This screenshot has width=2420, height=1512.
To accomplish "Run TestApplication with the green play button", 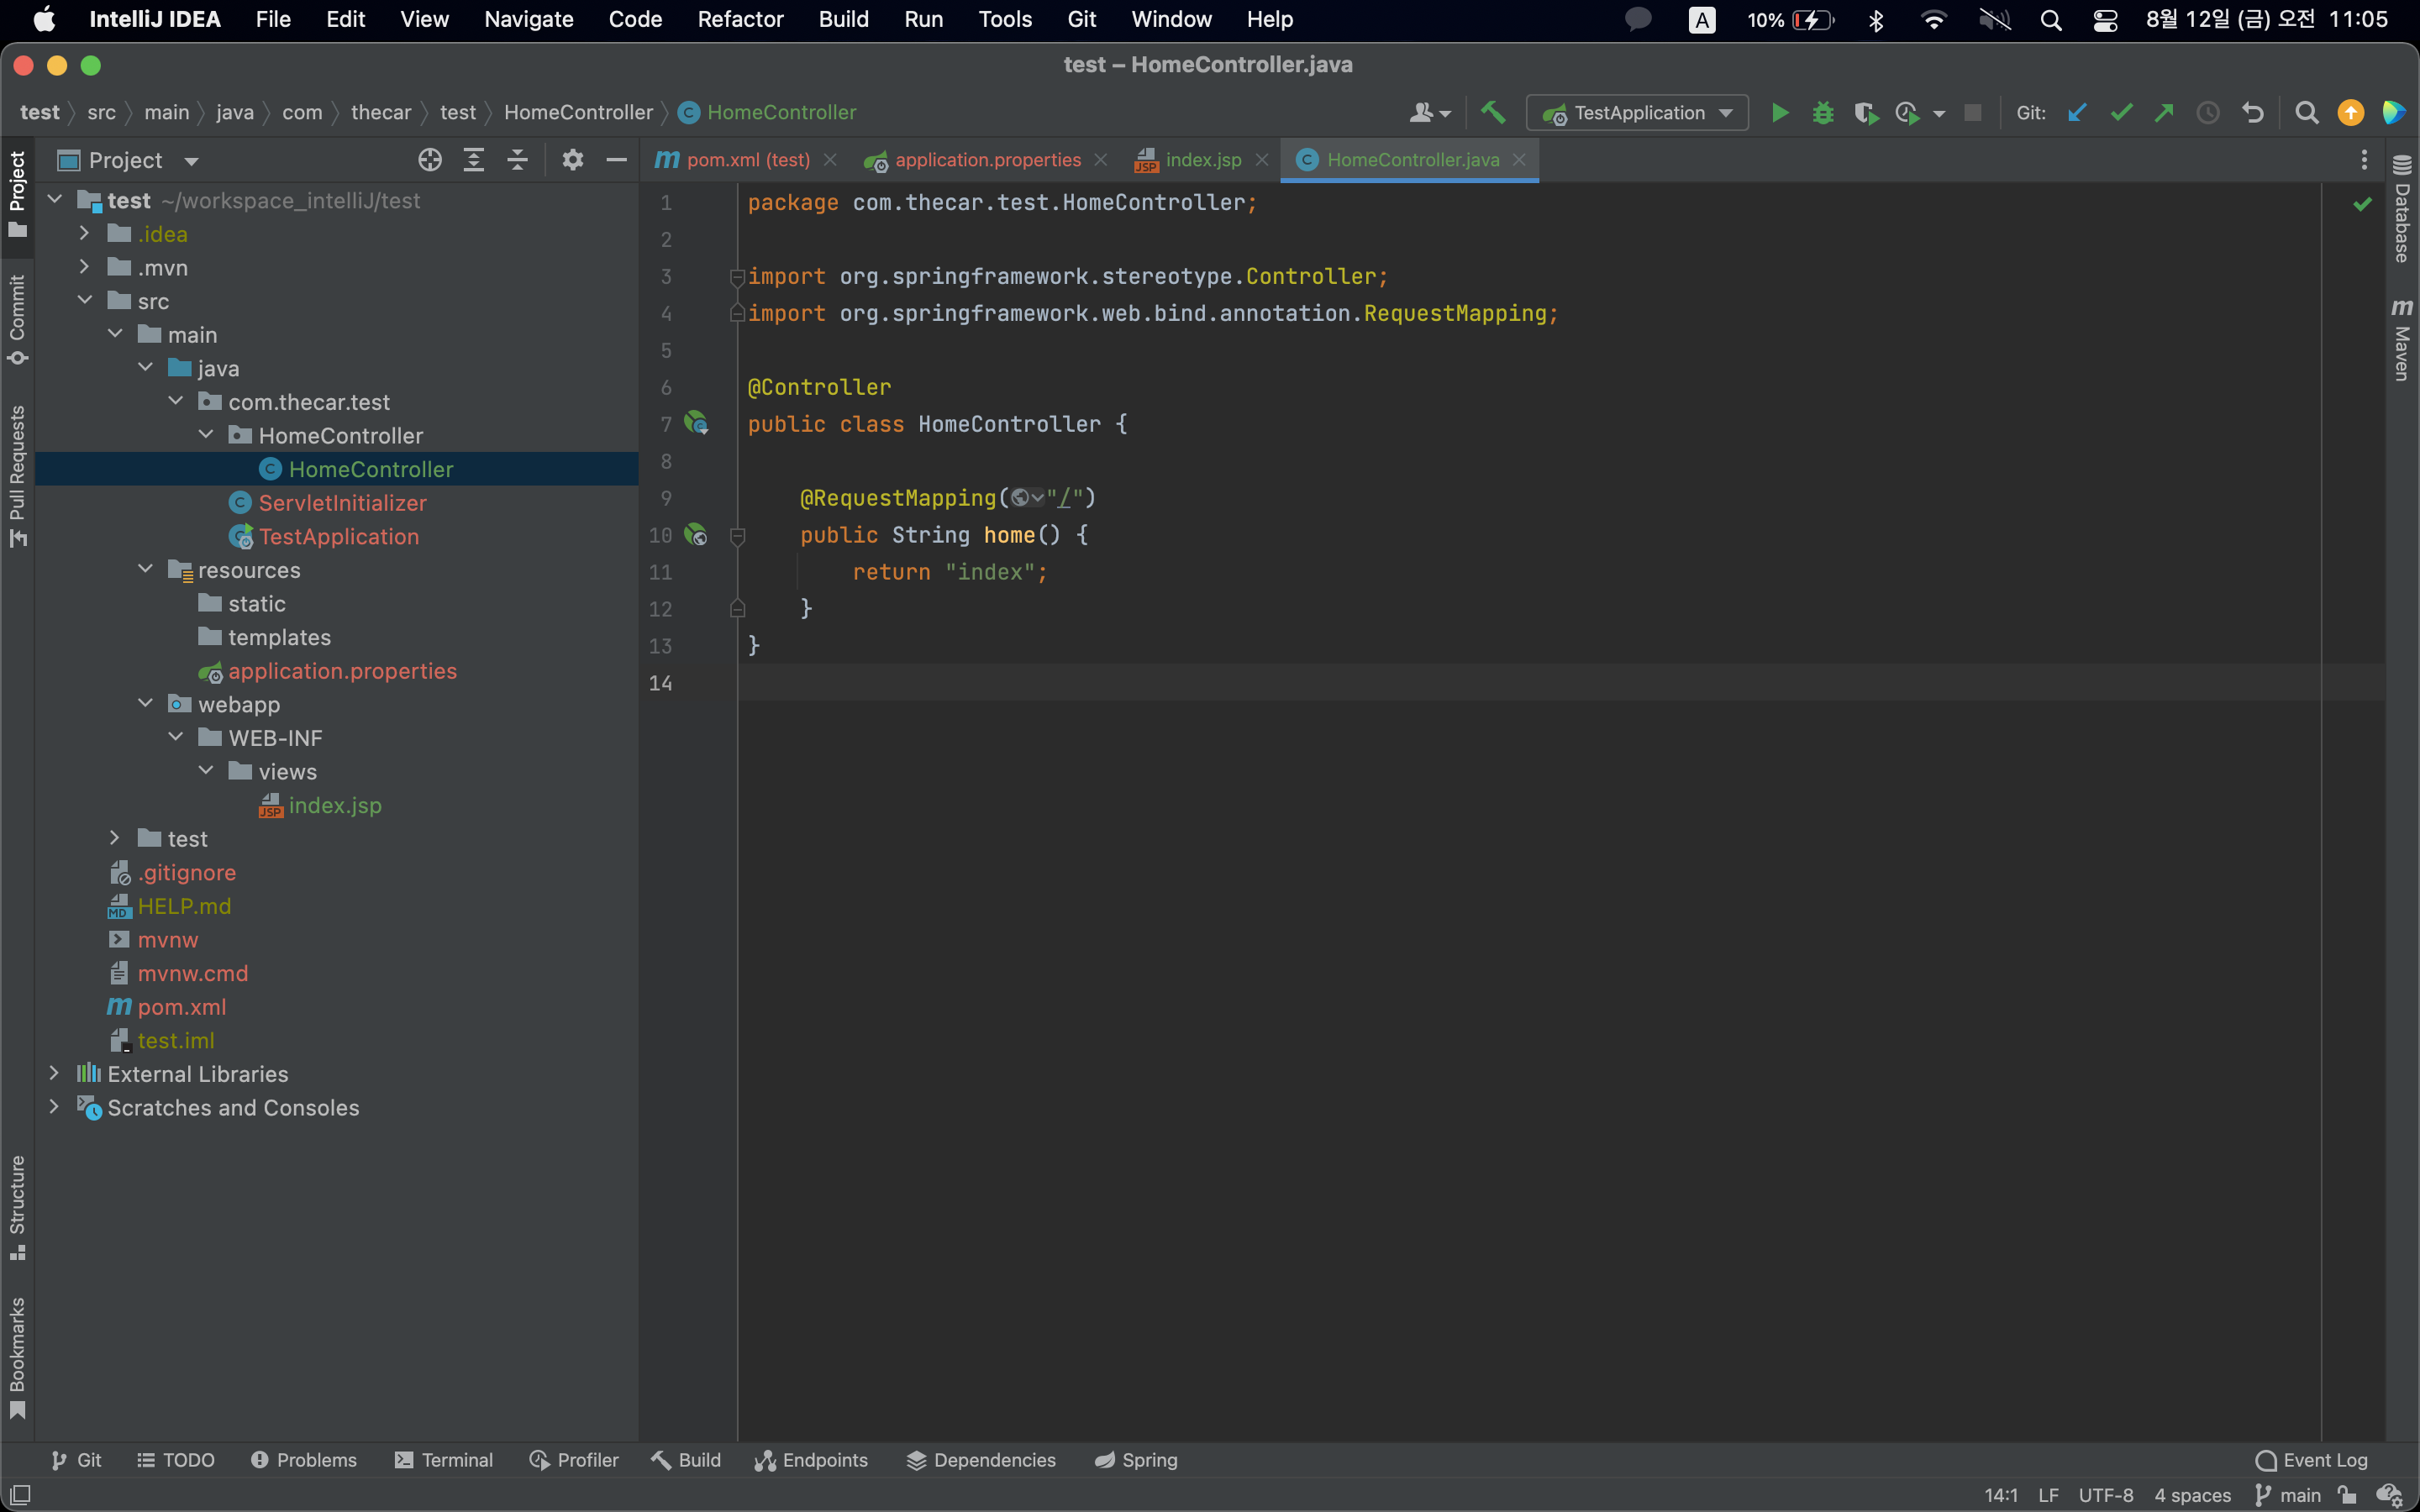I will (x=1780, y=113).
